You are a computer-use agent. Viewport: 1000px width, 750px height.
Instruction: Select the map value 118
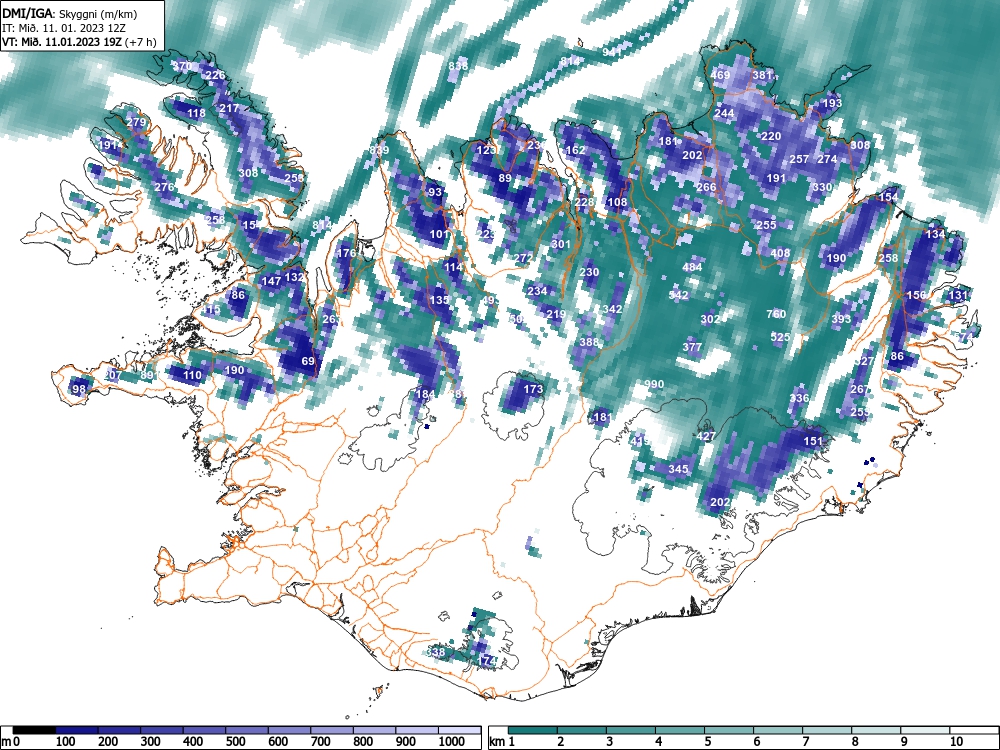click(x=196, y=113)
